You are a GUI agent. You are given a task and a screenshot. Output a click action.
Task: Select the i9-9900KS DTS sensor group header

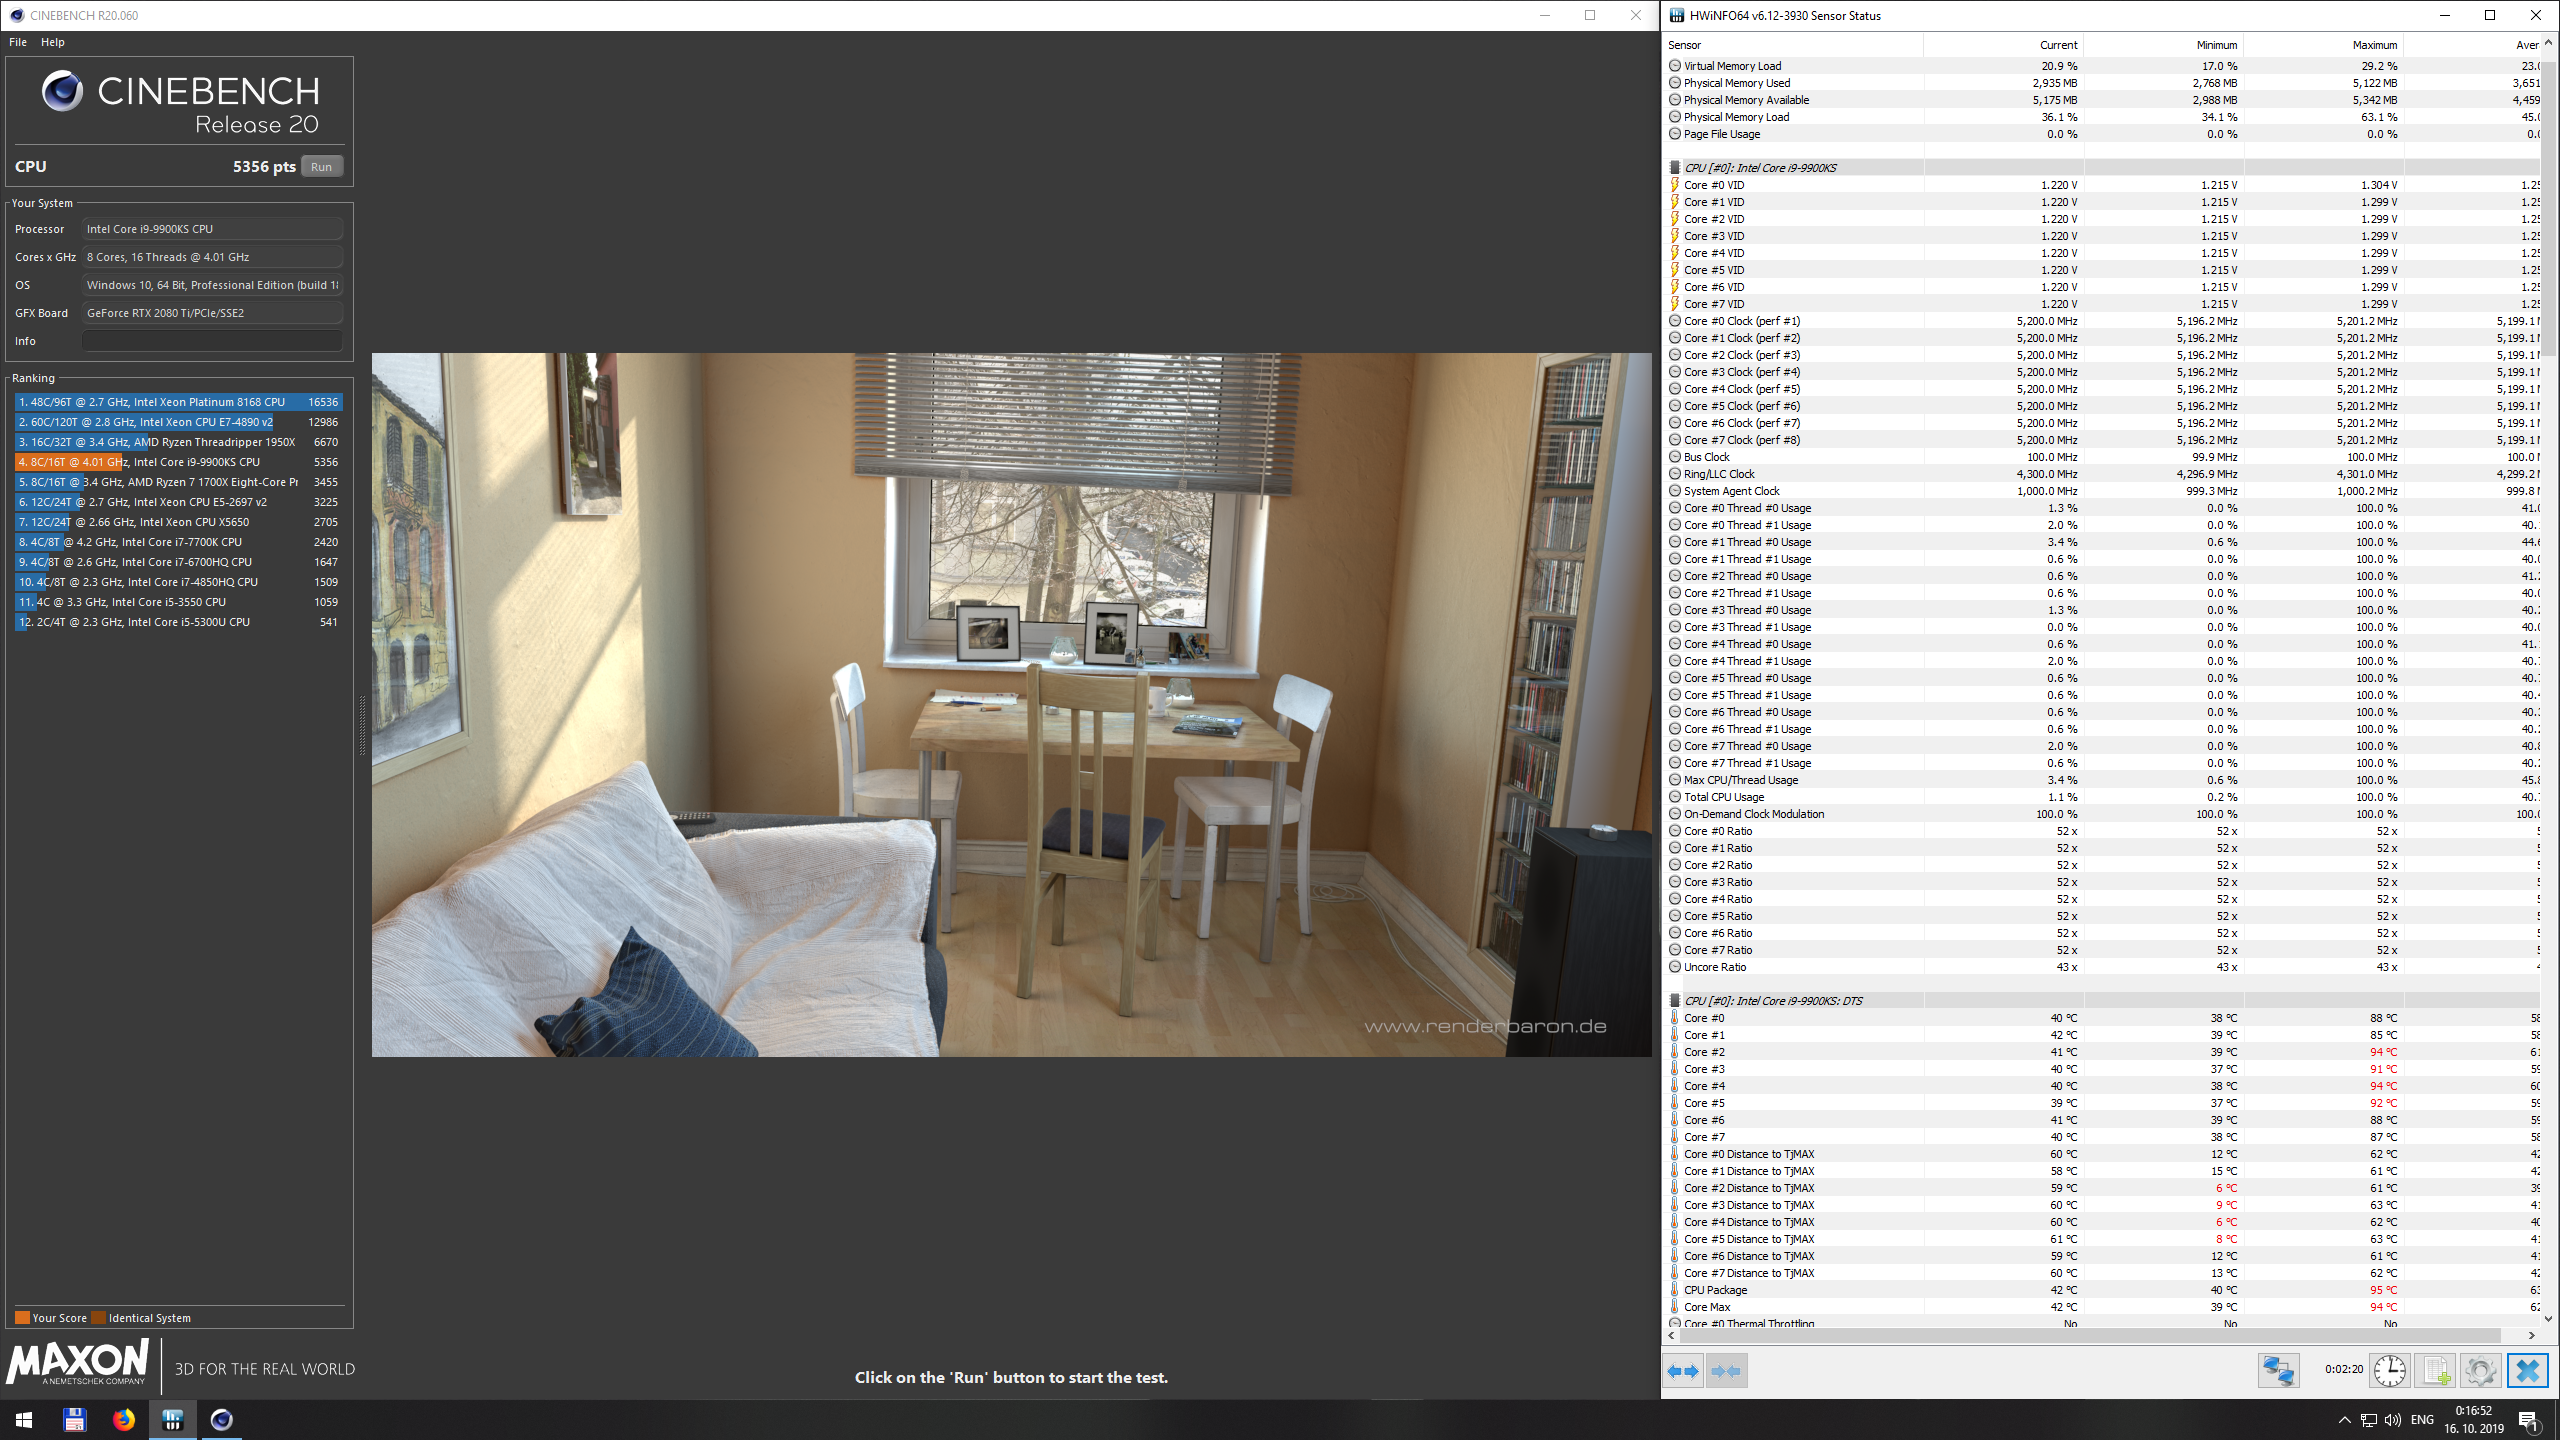point(1773,1001)
